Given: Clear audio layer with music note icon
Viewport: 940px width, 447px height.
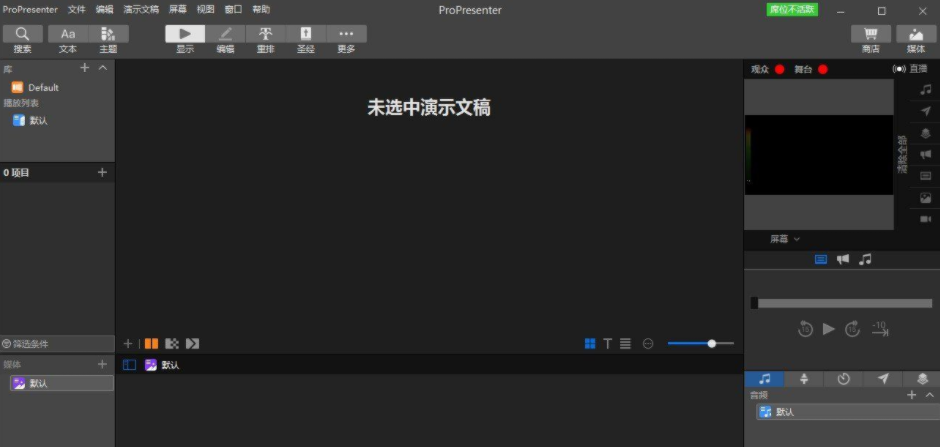Looking at the screenshot, I should pos(926,90).
